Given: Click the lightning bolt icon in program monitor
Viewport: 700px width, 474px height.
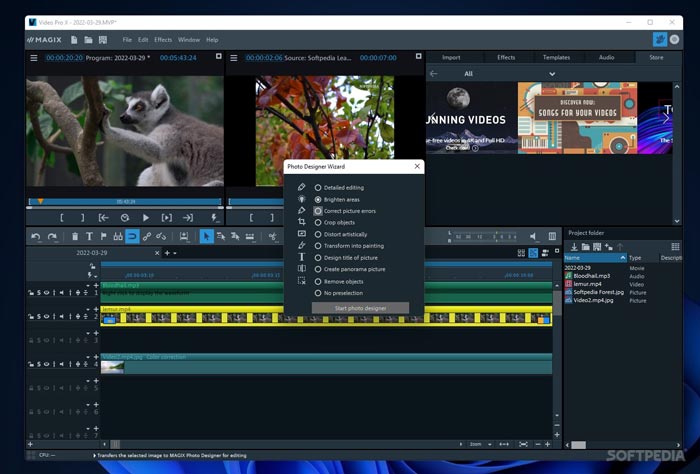Looking at the screenshot, I should (214, 218).
